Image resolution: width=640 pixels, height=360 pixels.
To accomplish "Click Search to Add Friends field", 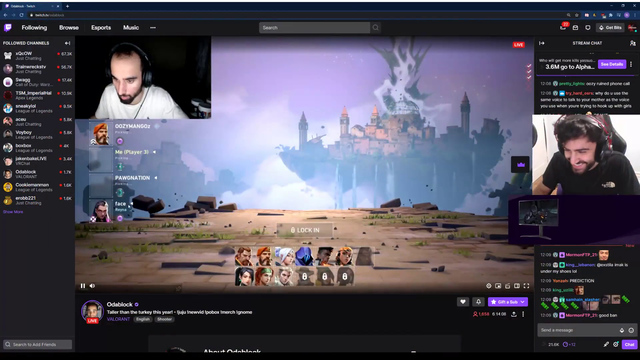I will coord(38,344).
